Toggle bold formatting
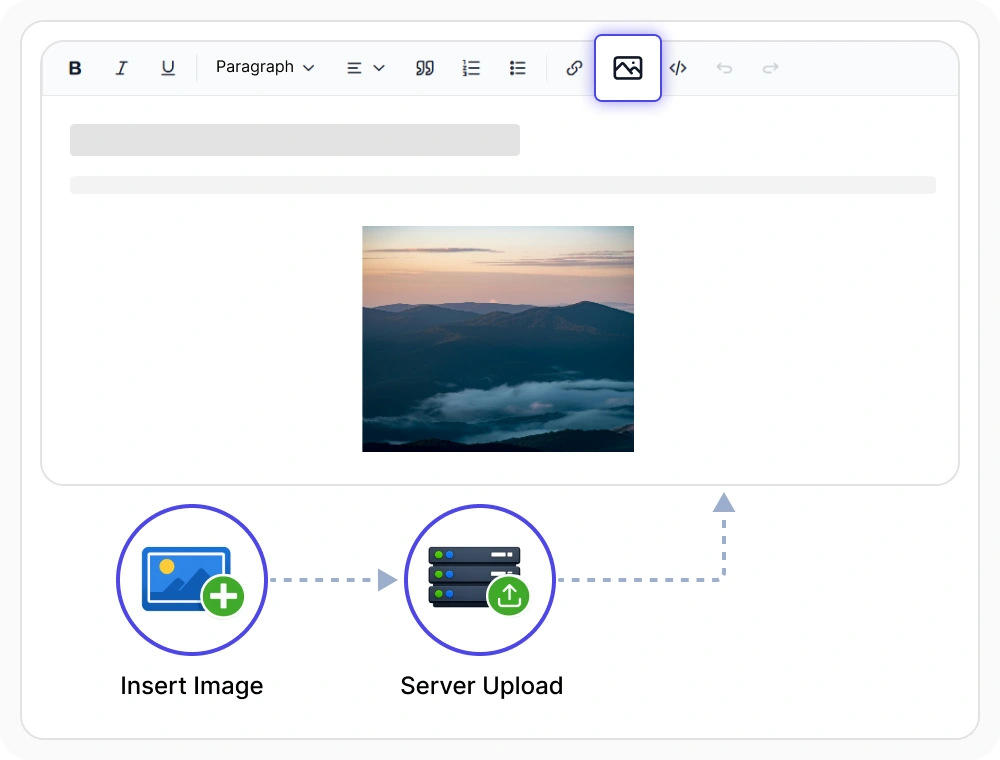Image resolution: width=1000 pixels, height=760 pixels. [75, 68]
